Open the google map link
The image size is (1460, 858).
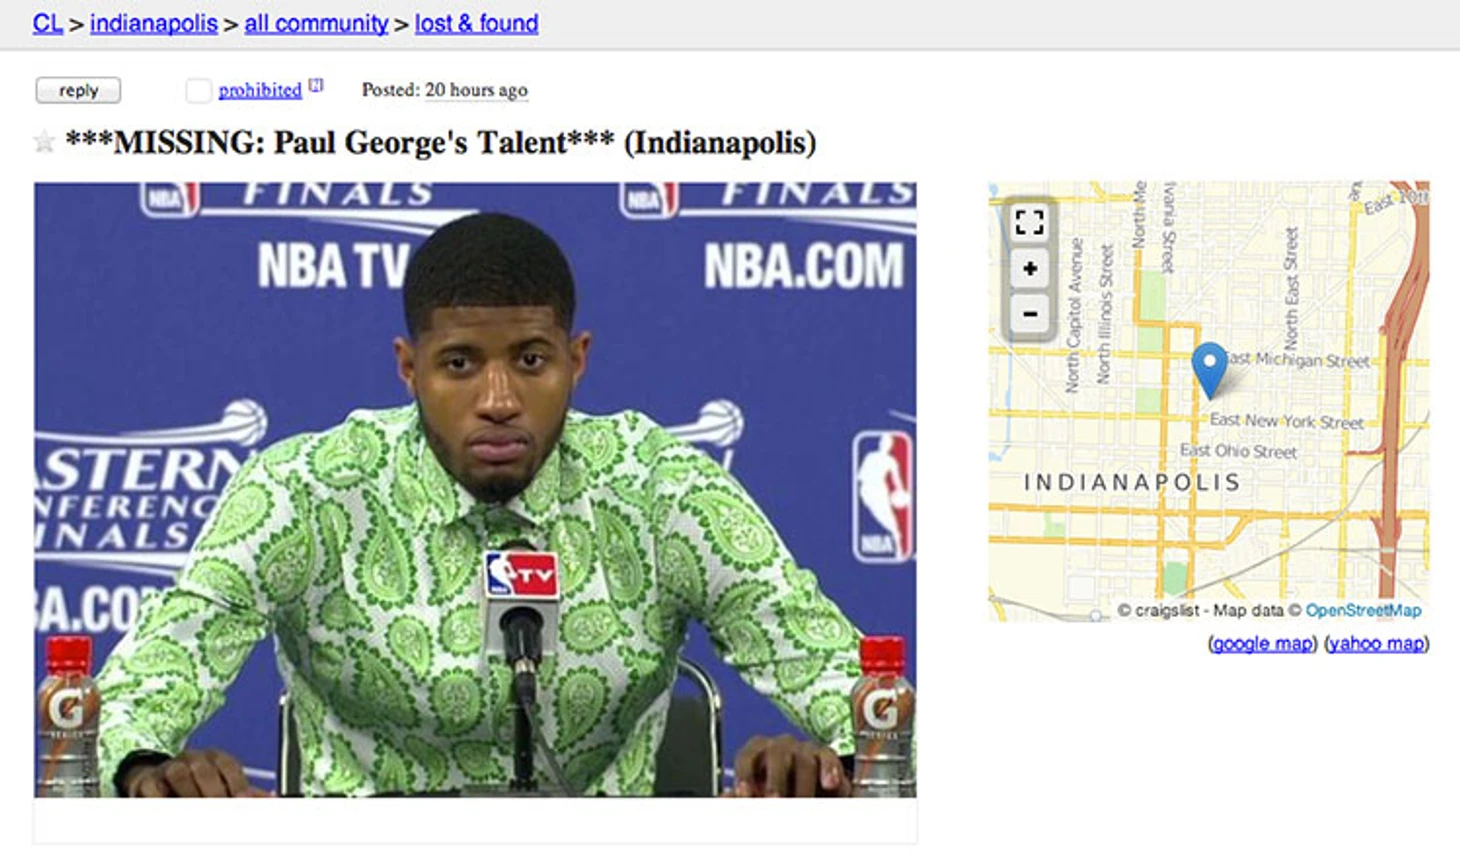1263,643
